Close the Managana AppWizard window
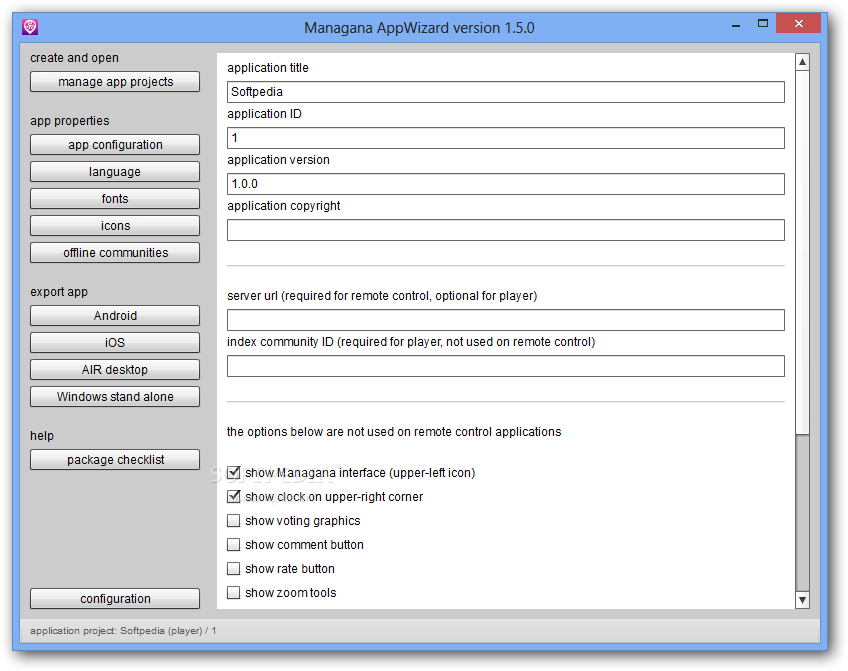Image resolution: width=848 pixels, height=671 pixels. [x=798, y=23]
